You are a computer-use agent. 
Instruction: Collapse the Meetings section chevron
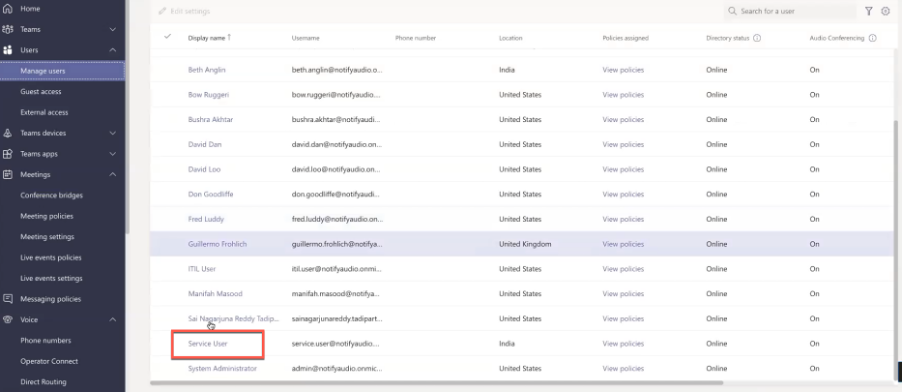point(113,174)
